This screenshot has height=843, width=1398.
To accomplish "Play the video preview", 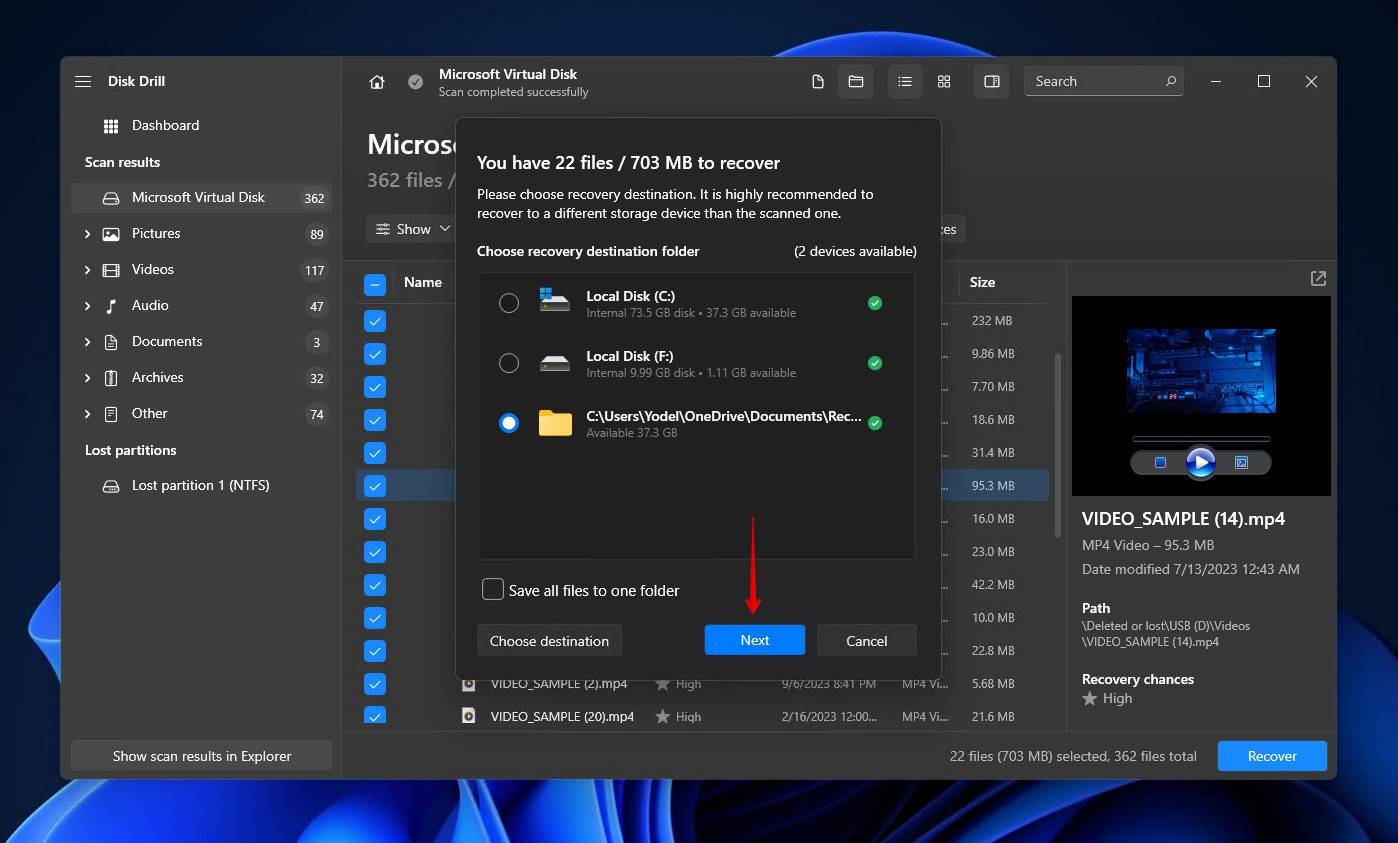I will point(1200,463).
